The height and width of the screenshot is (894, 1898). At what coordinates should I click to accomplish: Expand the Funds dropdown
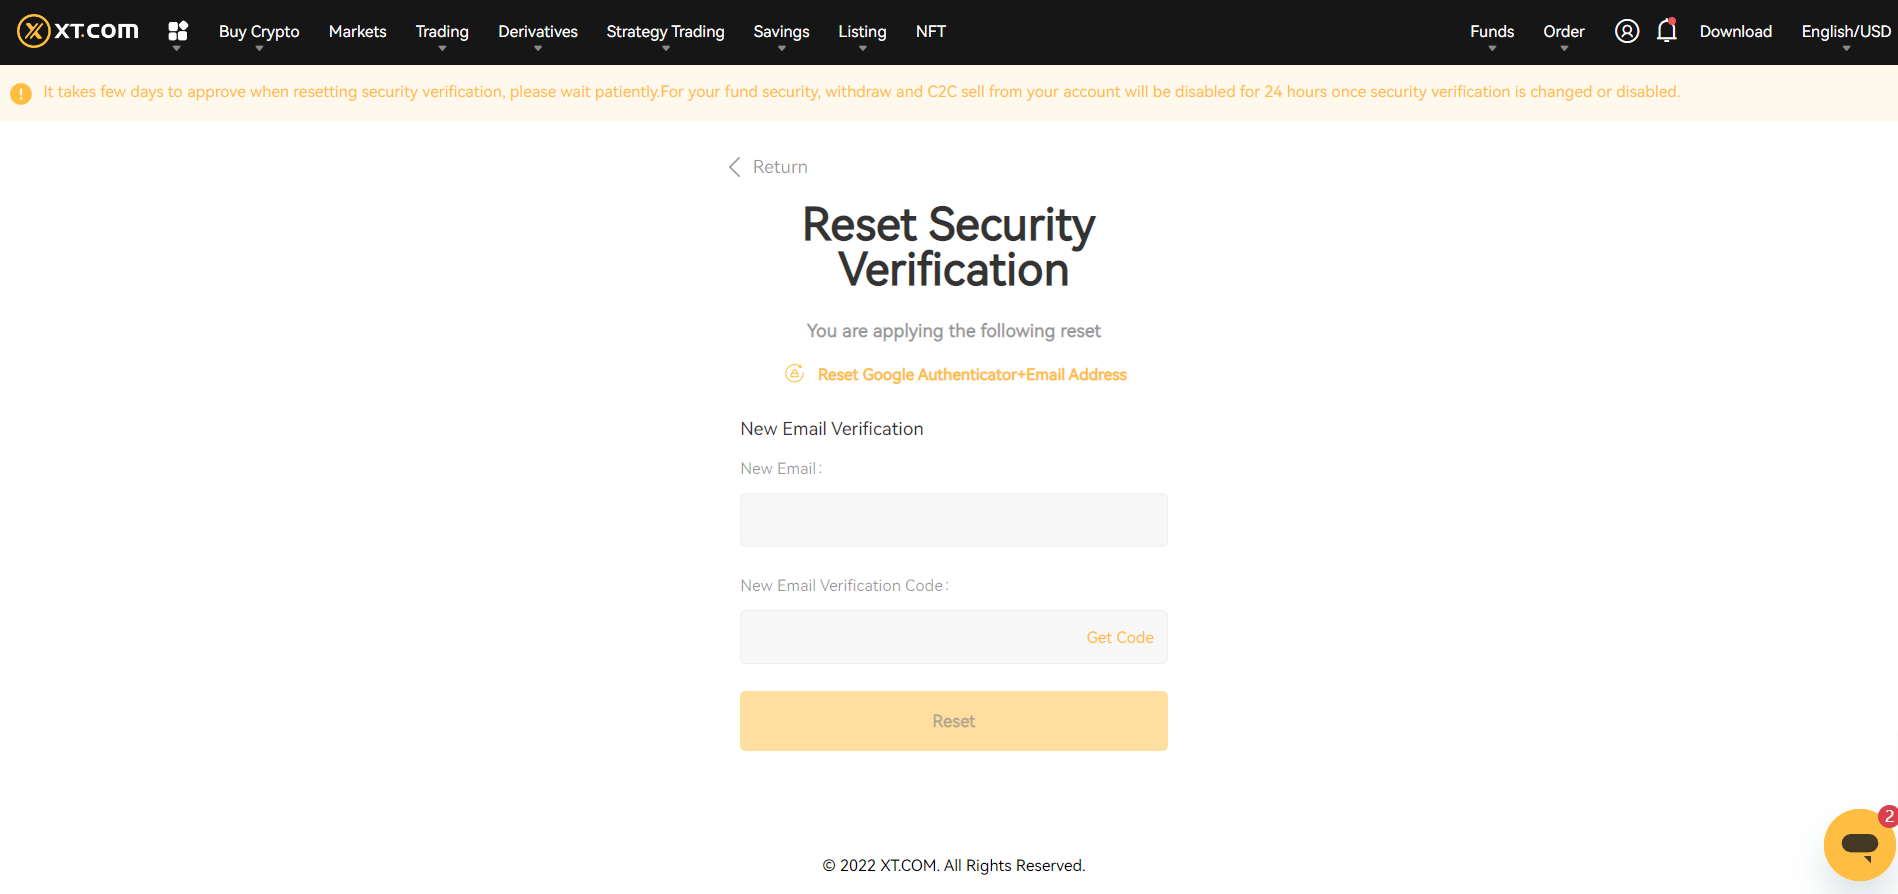pyautogui.click(x=1491, y=32)
